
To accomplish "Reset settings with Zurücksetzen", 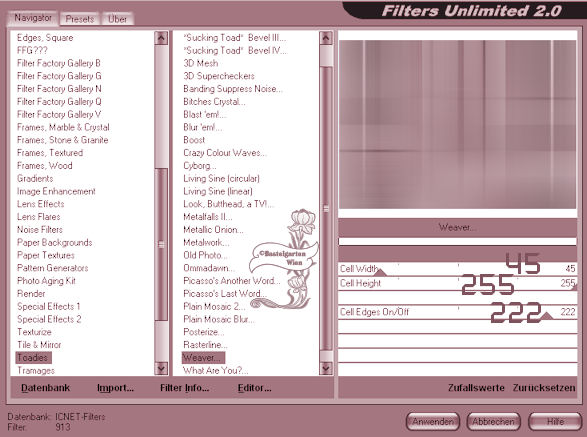I will point(544,388).
